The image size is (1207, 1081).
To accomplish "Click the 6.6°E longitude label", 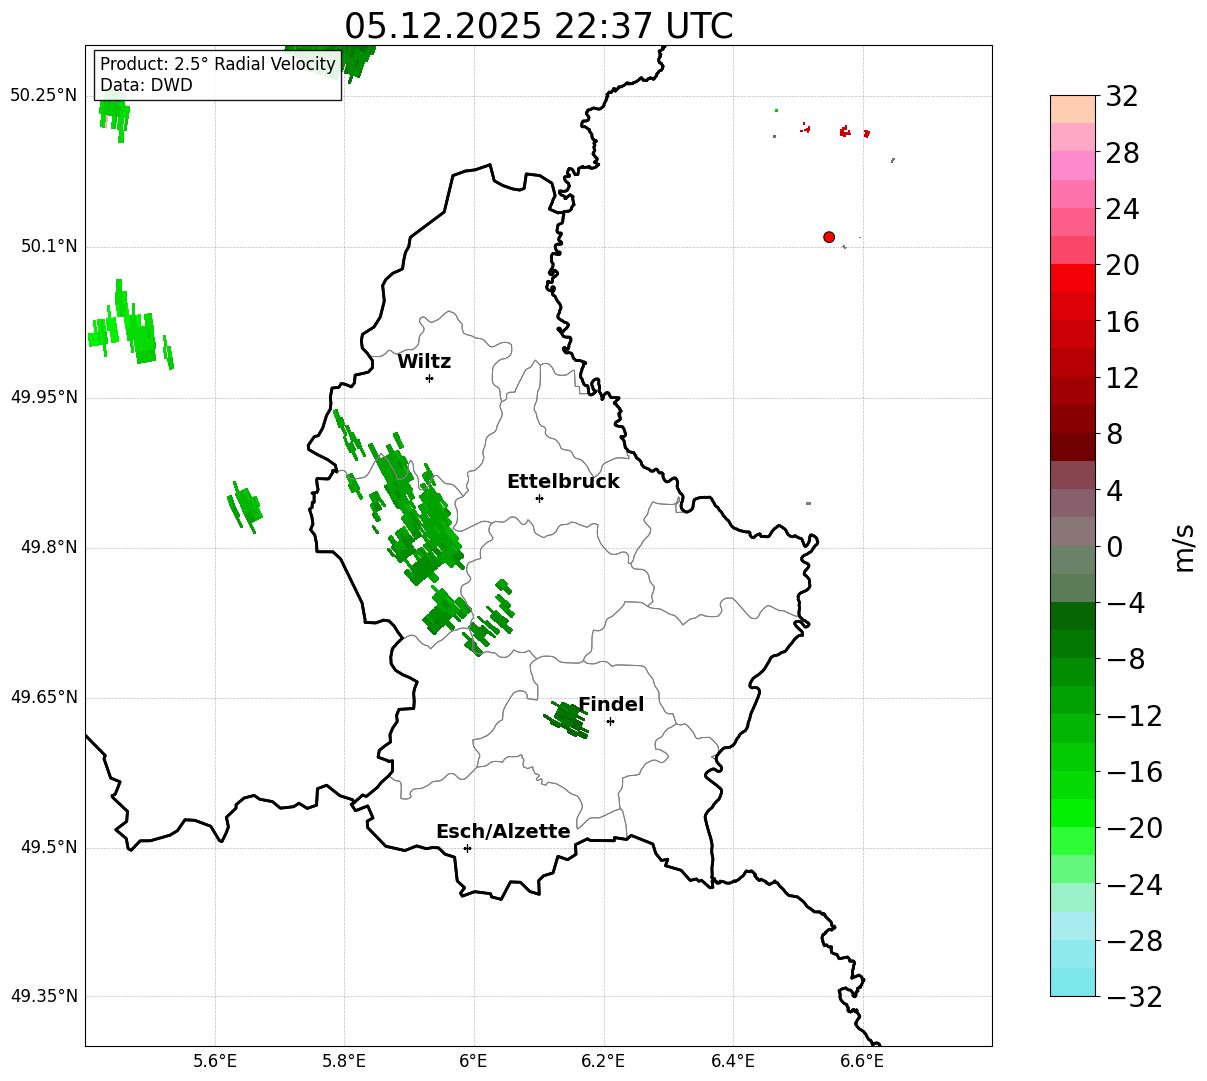I will point(863,1062).
